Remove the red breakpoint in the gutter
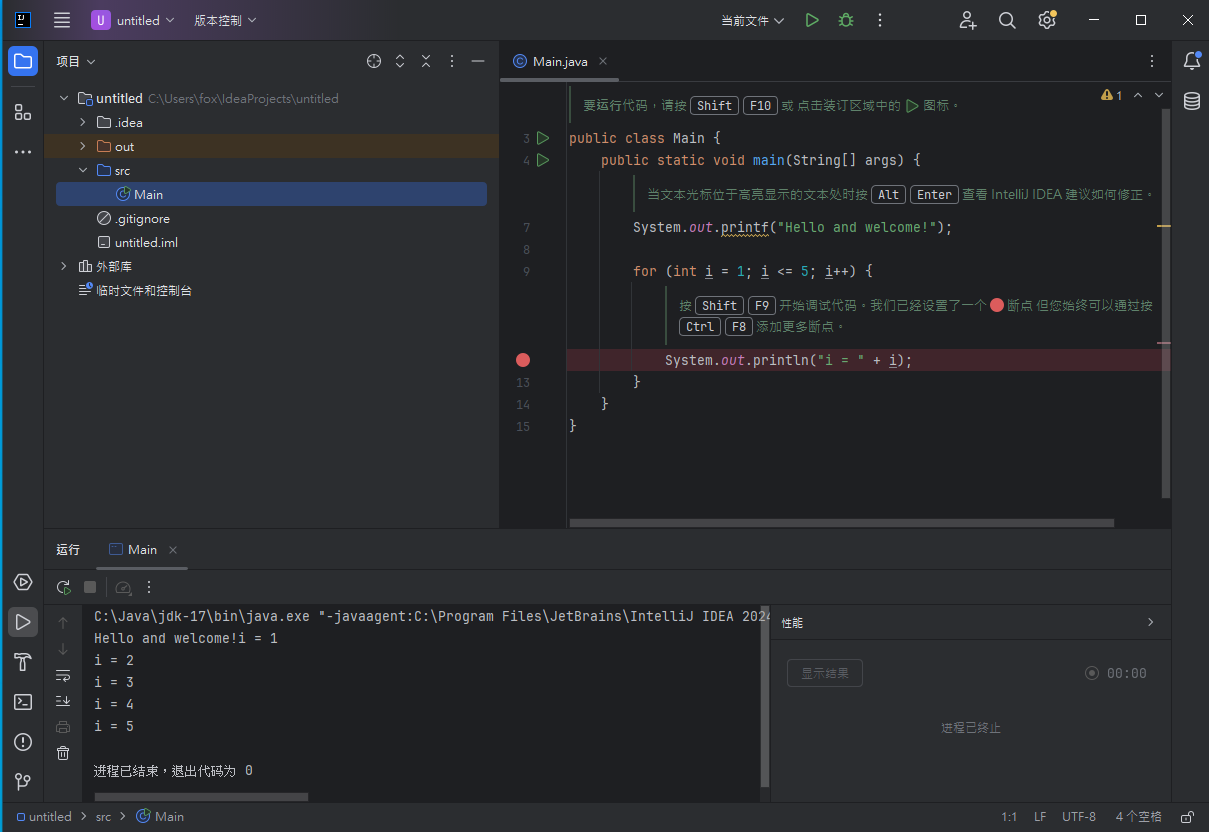Screen dimensions: 1209x832 coord(522,360)
